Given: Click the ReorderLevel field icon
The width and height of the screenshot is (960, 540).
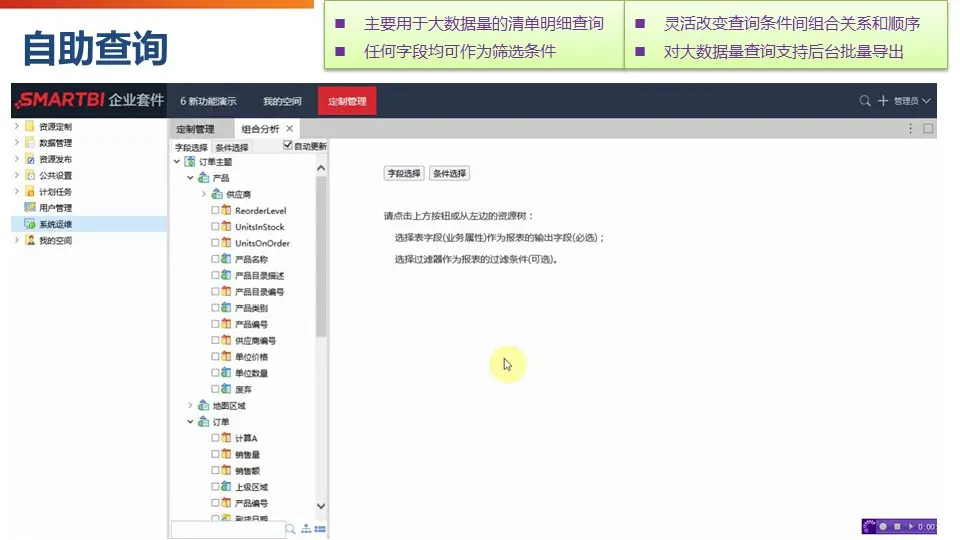Looking at the screenshot, I should [x=226, y=210].
